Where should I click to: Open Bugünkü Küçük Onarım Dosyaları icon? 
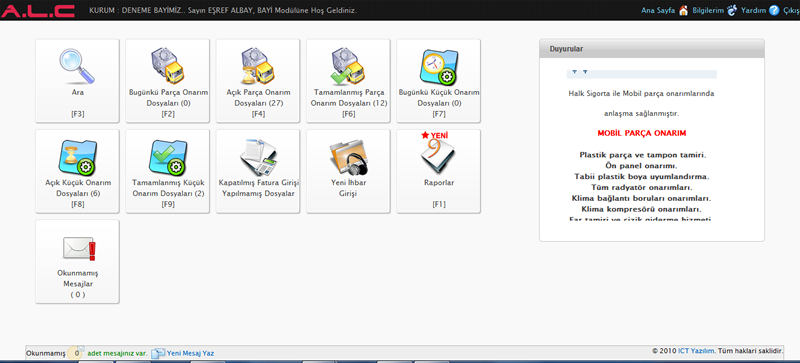pyautogui.click(x=438, y=67)
